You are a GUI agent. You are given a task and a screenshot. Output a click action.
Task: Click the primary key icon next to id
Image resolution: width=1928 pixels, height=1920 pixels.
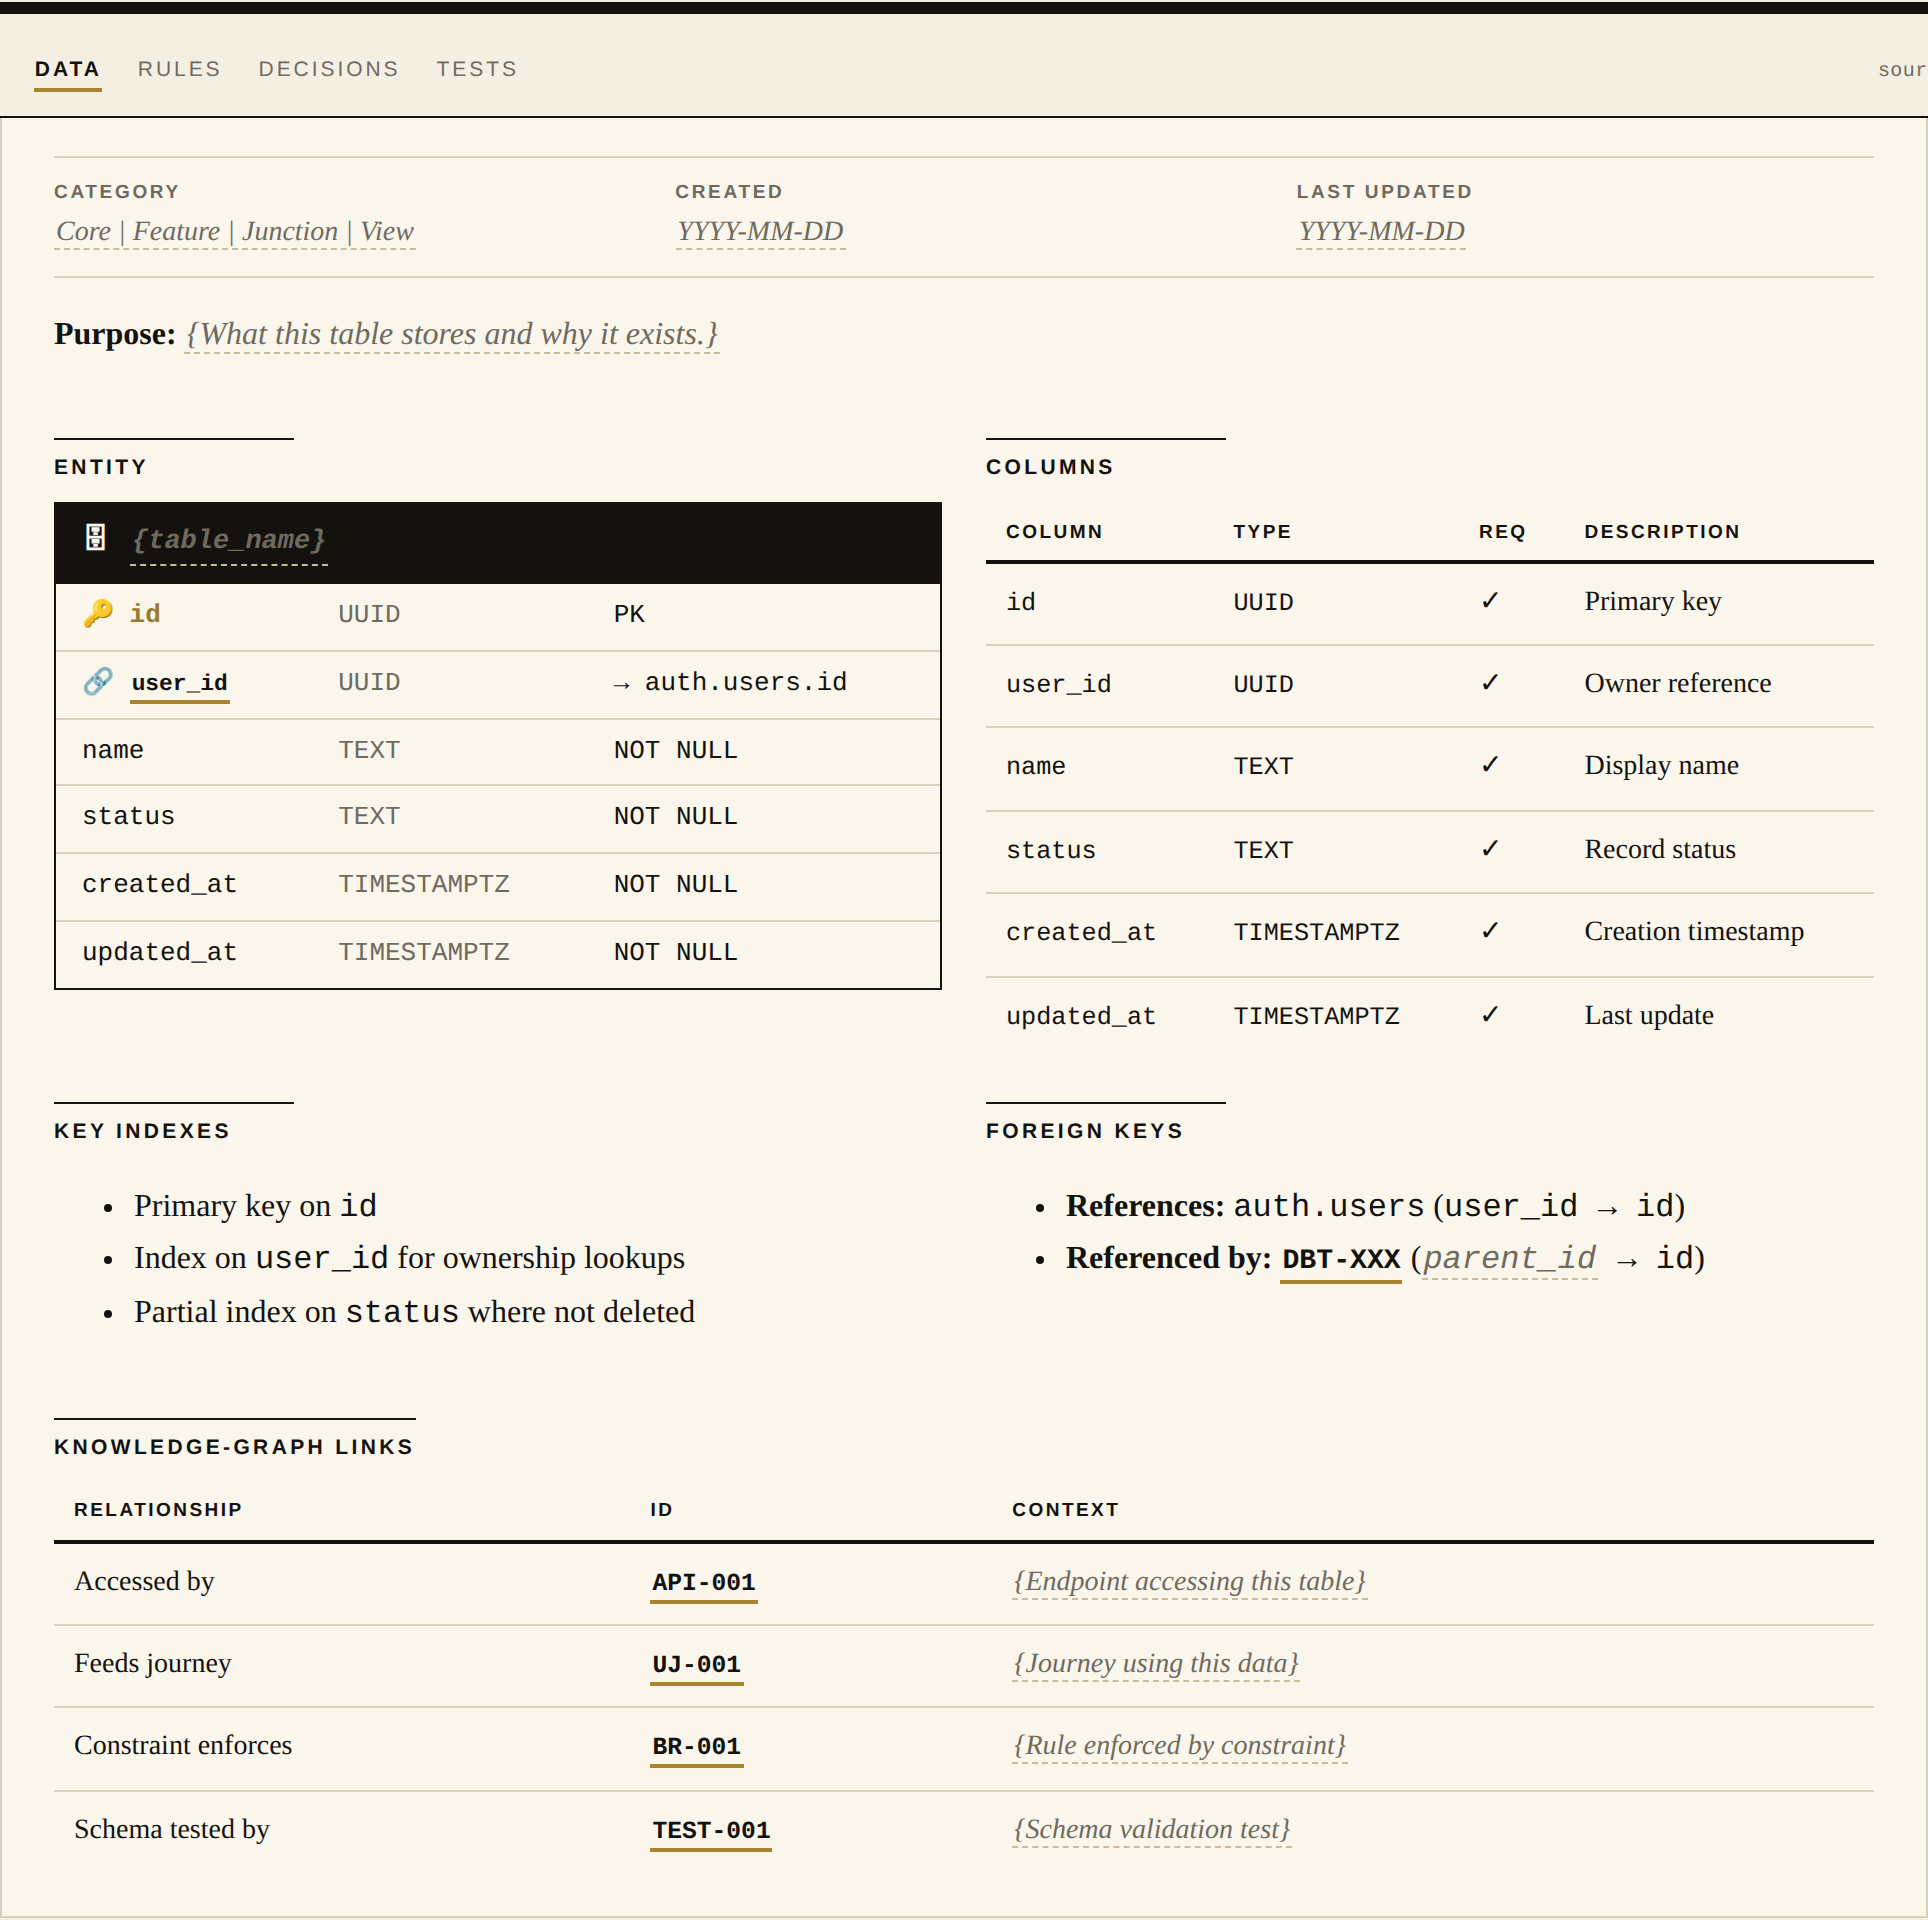(98, 613)
